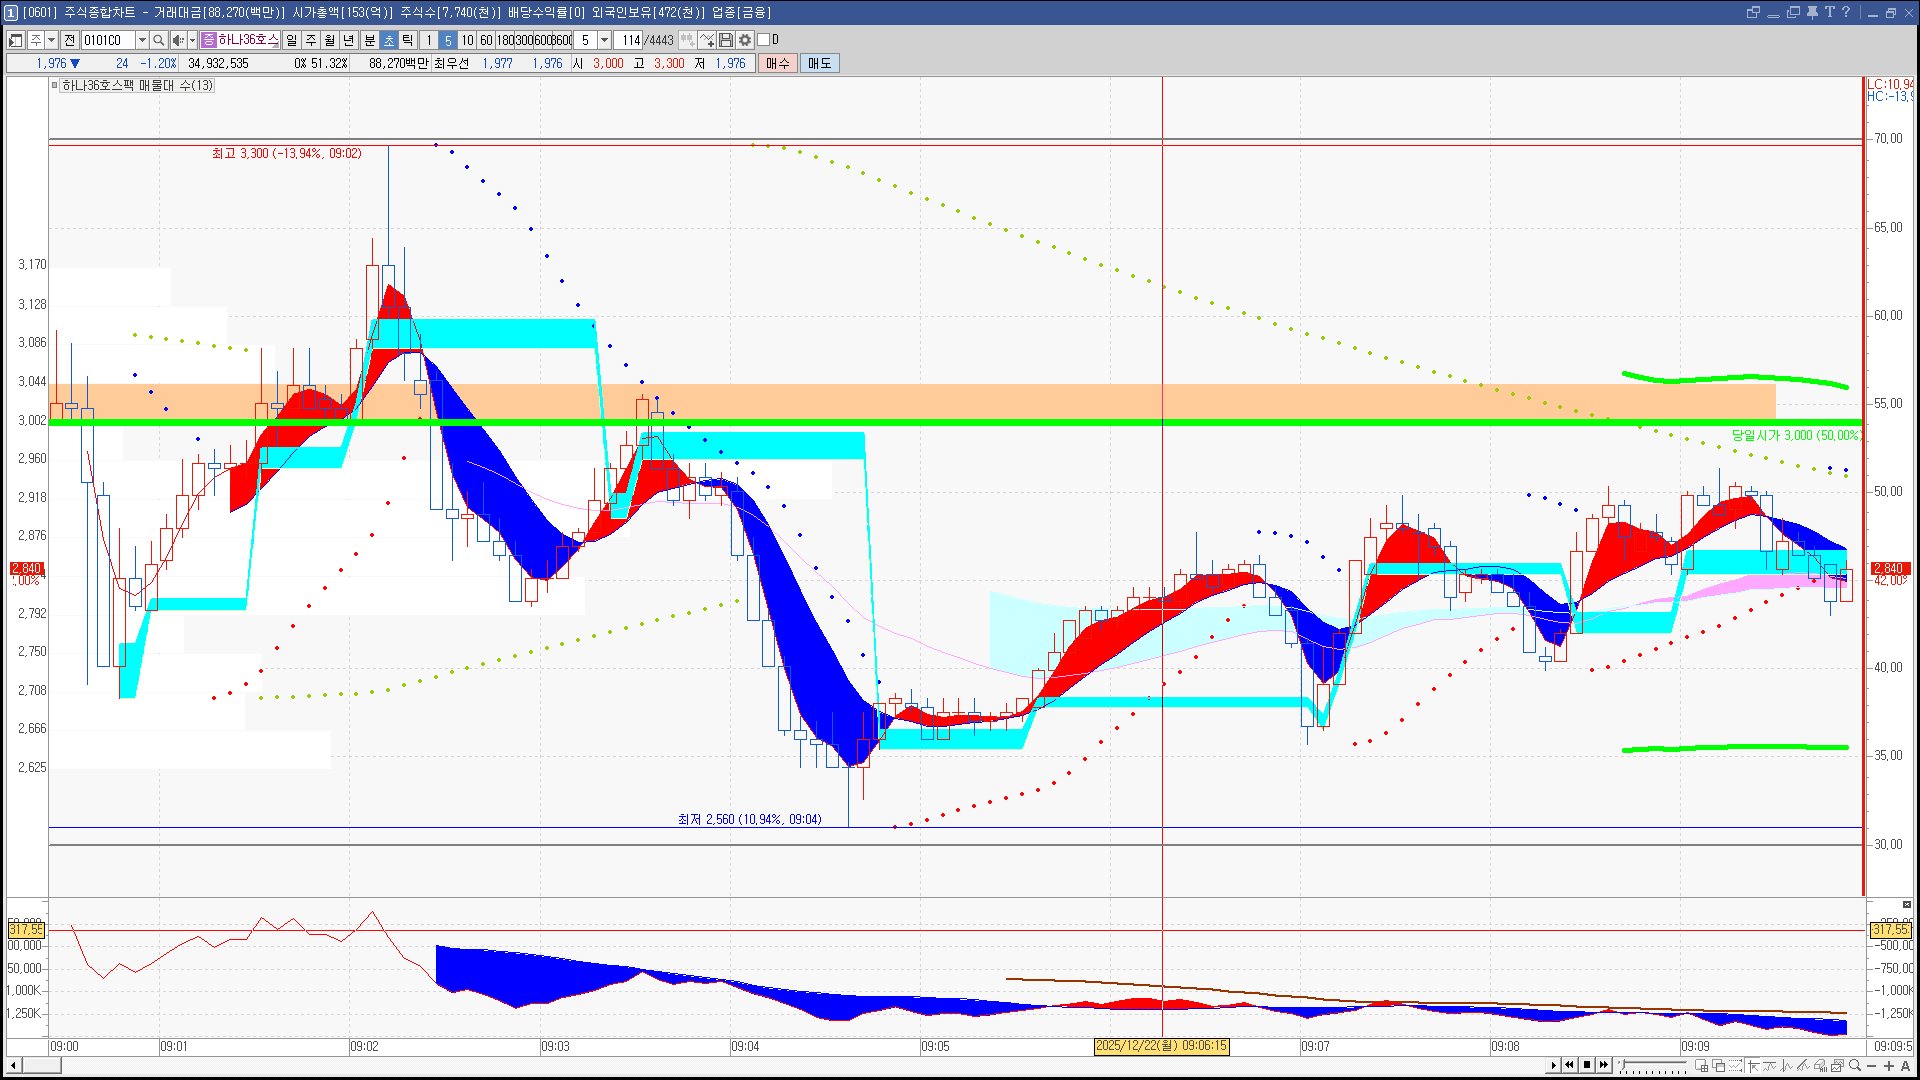Open chart settings gear icon
1920x1080 pixels.
(745, 40)
